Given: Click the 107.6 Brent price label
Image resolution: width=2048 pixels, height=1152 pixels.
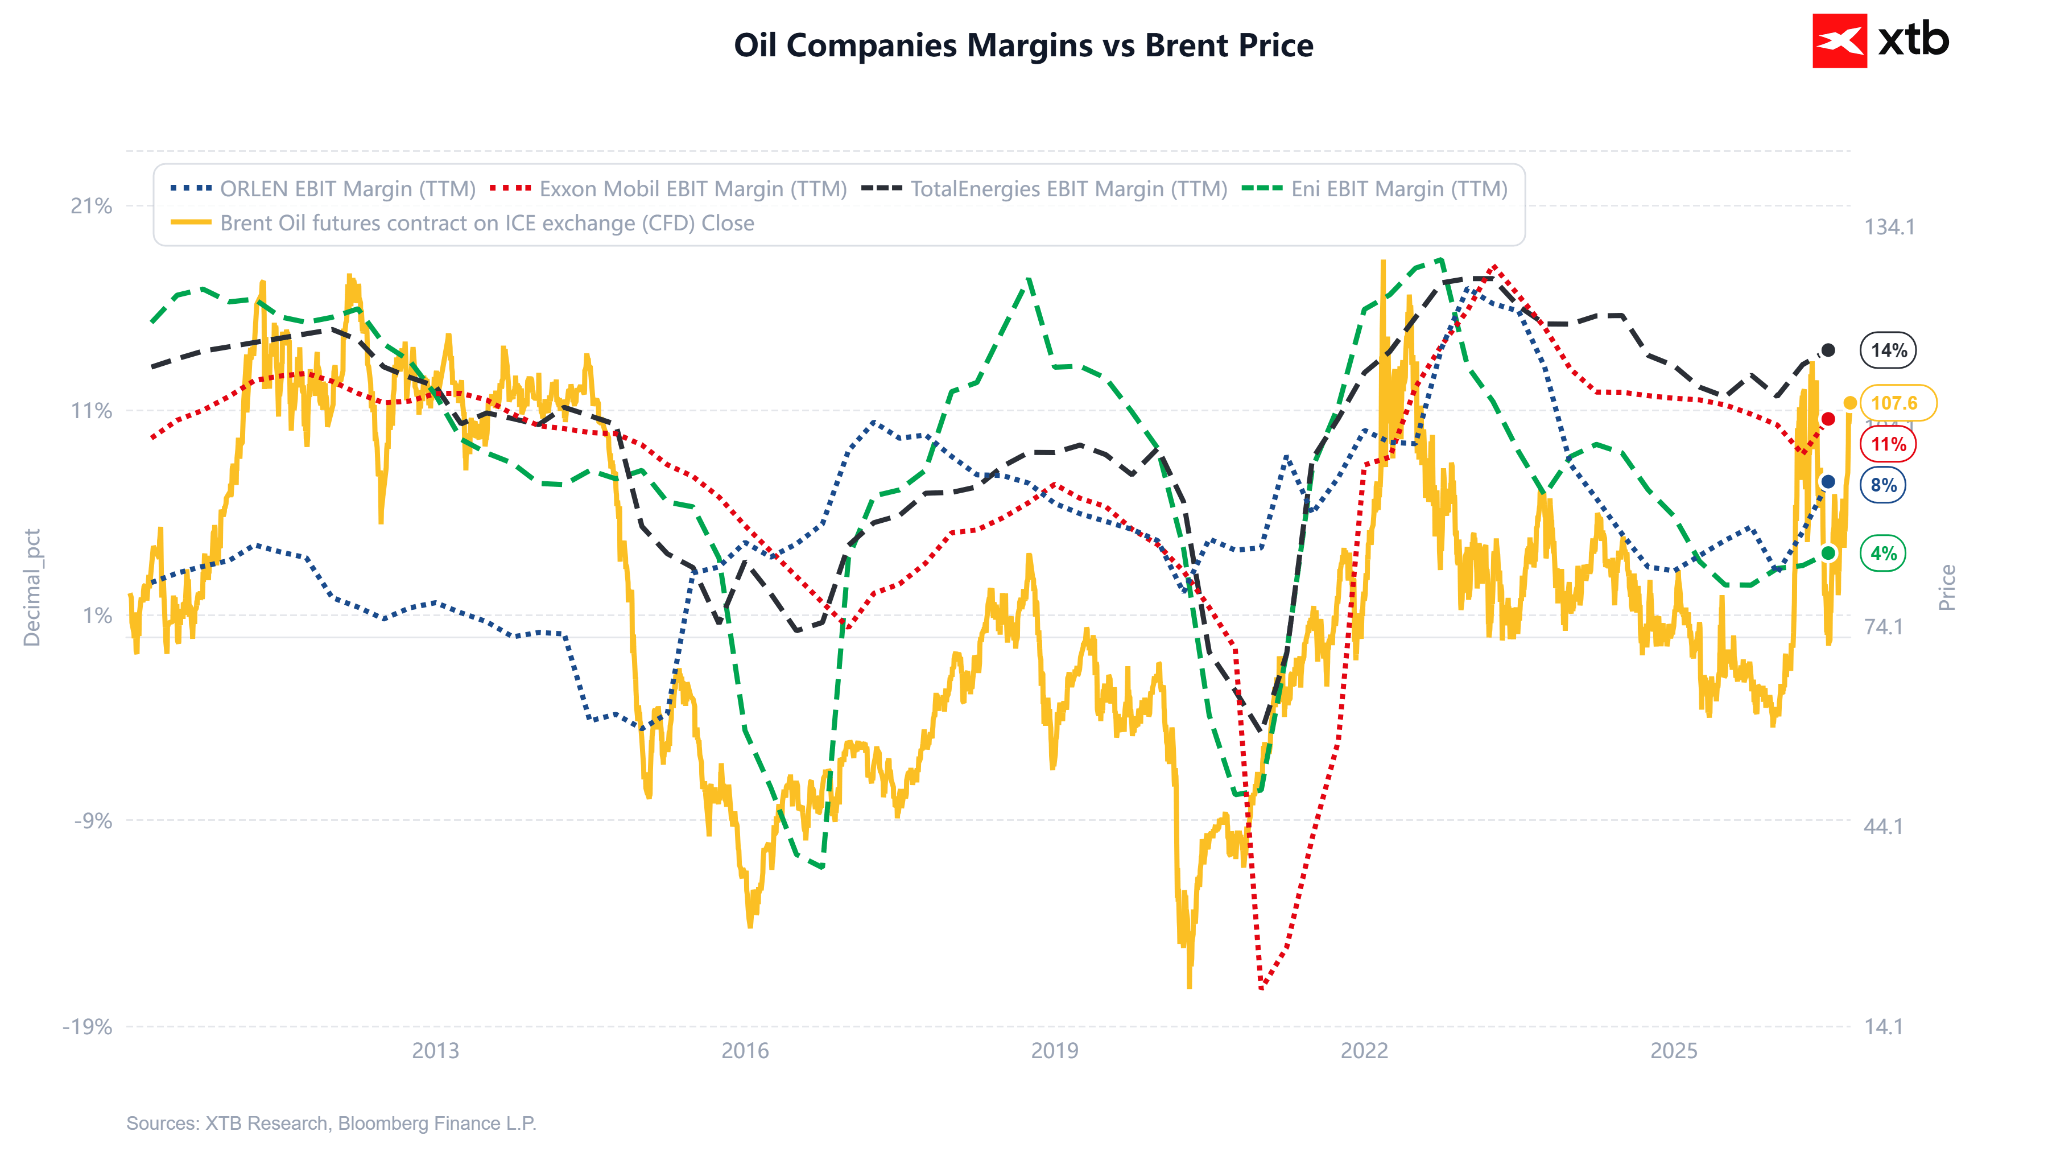Looking at the screenshot, I should [1898, 403].
